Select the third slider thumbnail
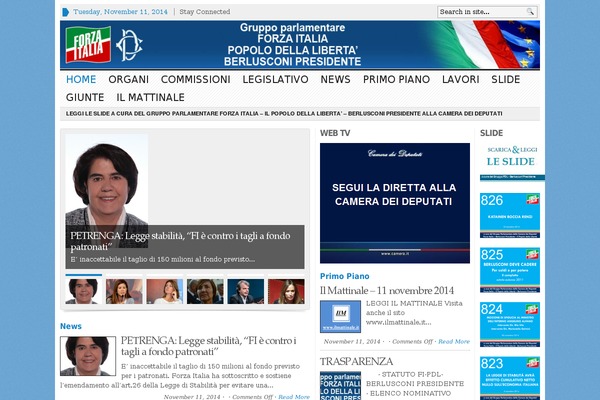 pos(165,291)
